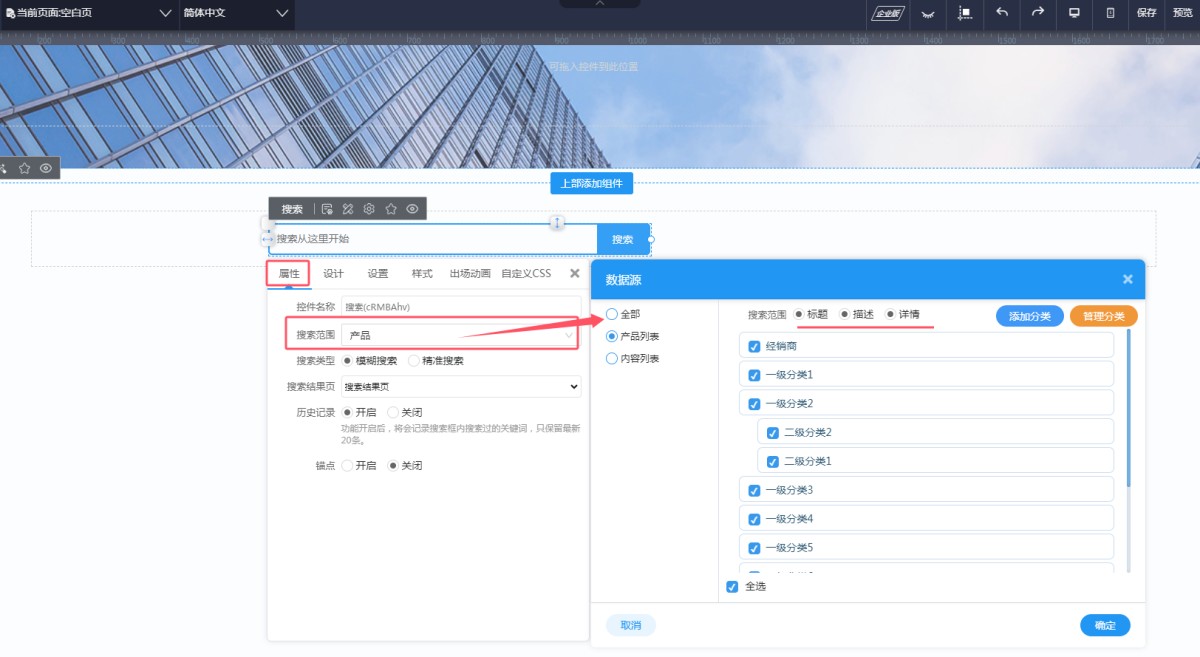The image size is (1200, 657).
Task: Toggle the eye visibility icon on search widget toolbar
Action: 412,209
